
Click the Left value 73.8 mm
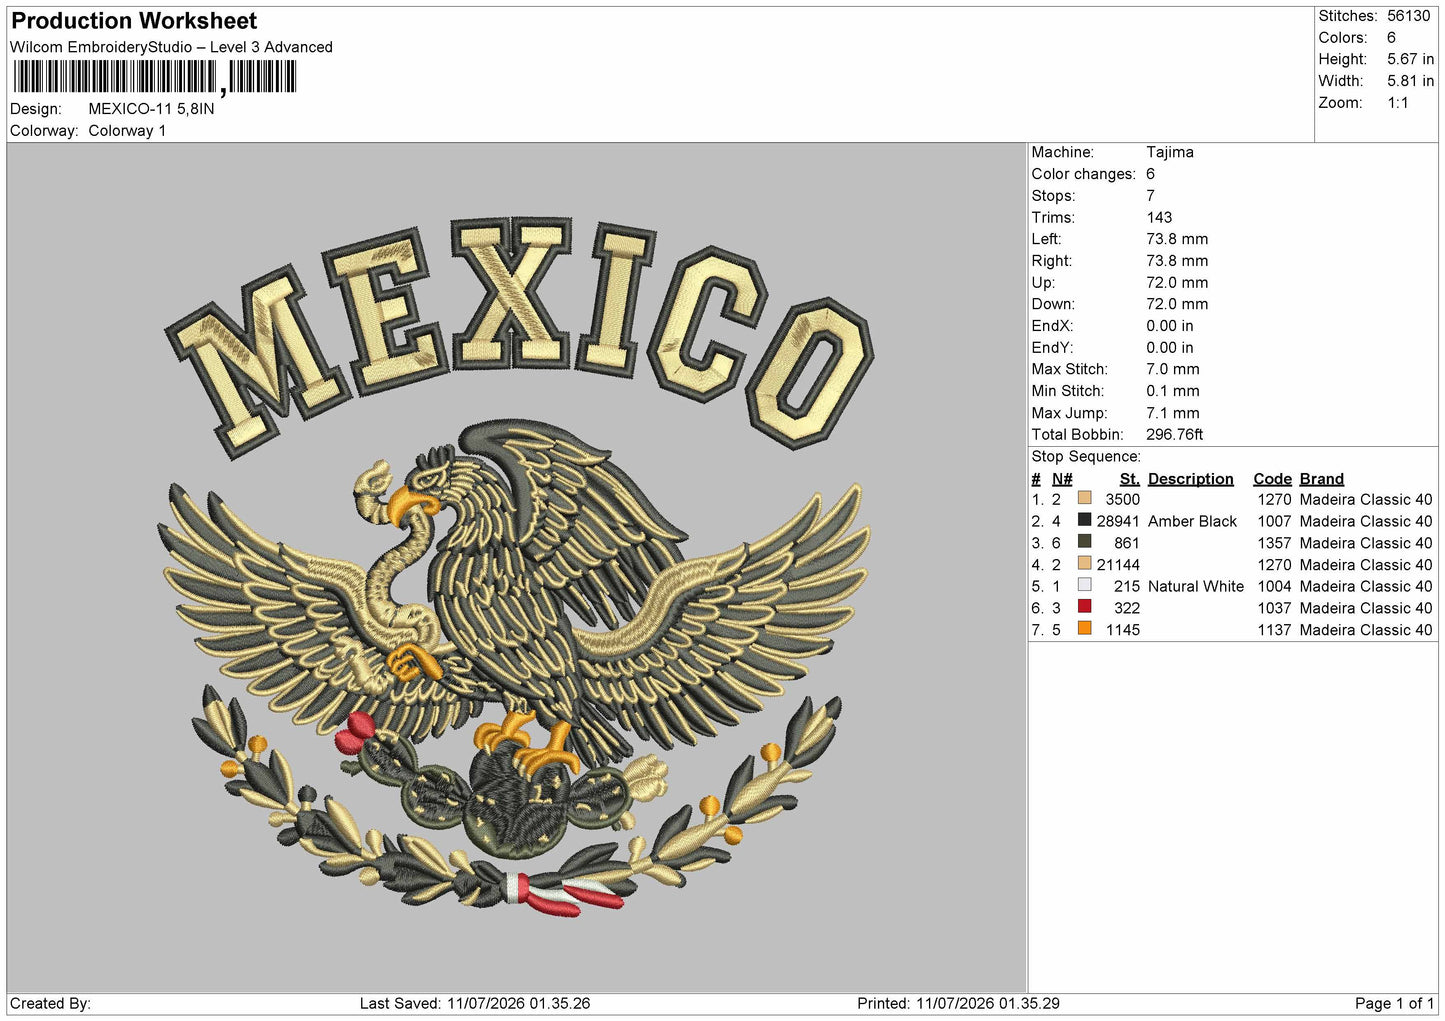click(1177, 239)
